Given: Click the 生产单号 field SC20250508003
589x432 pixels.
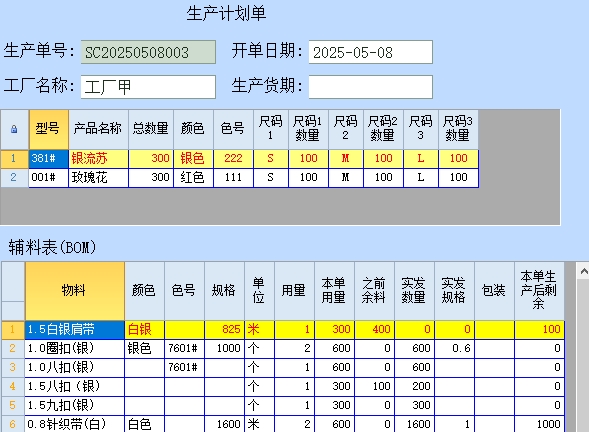Looking at the screenshot, I should coord(148,52).
